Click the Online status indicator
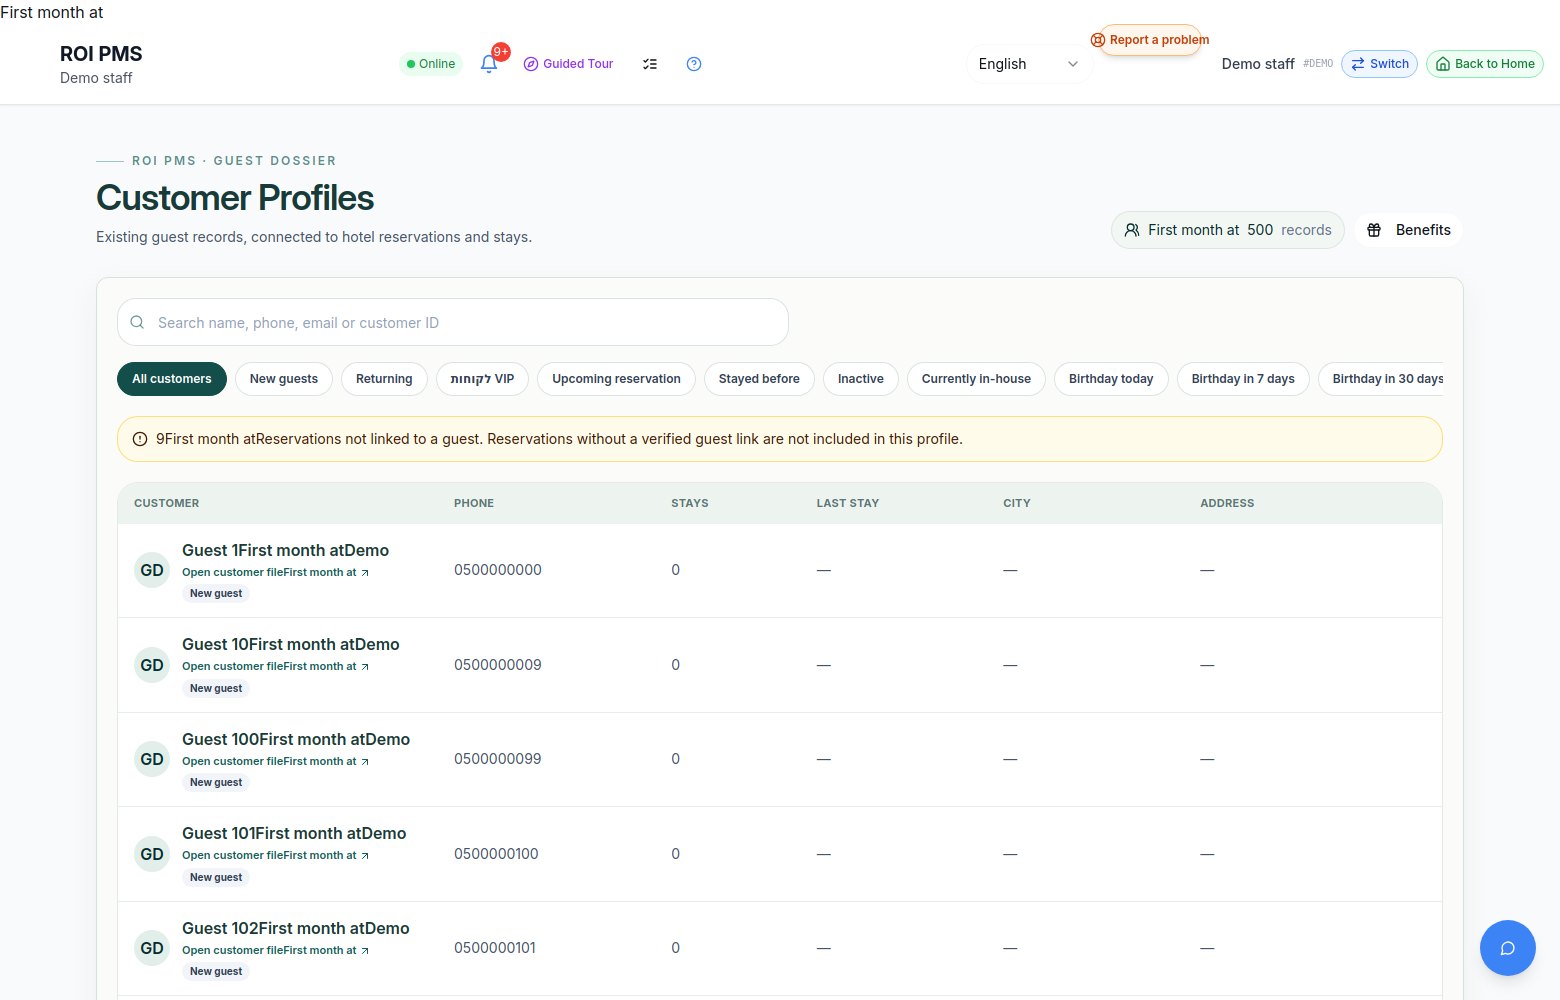The height and width of the screenshot is (1000, 1560). 431,64
